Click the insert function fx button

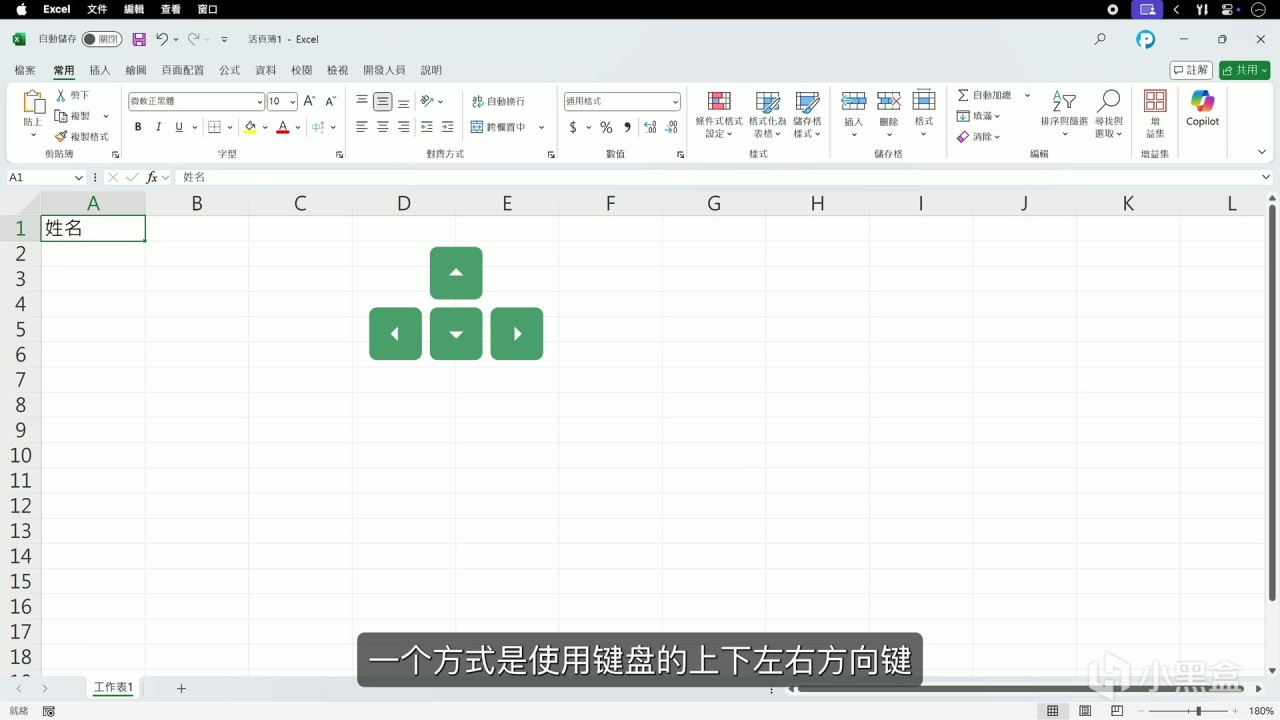(x=152, y=177)
